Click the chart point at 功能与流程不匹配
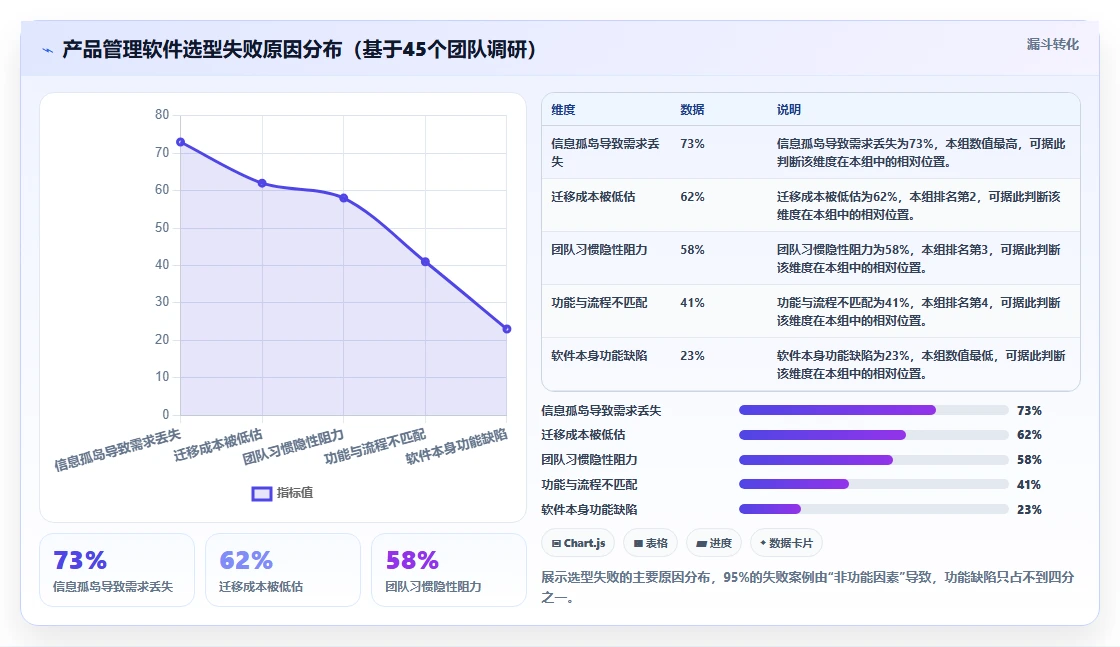The image size is (1120, 647). (425, 262)
